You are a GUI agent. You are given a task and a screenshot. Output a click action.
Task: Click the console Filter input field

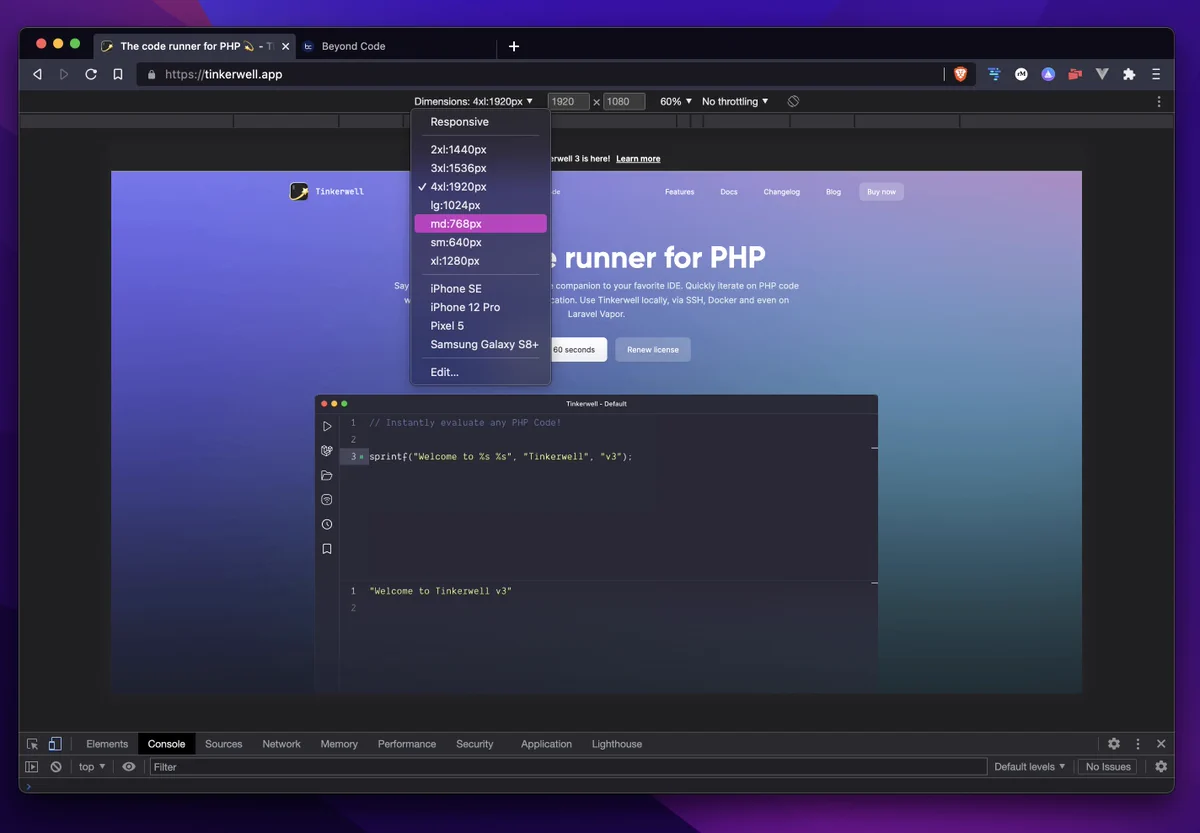(568, 767)
